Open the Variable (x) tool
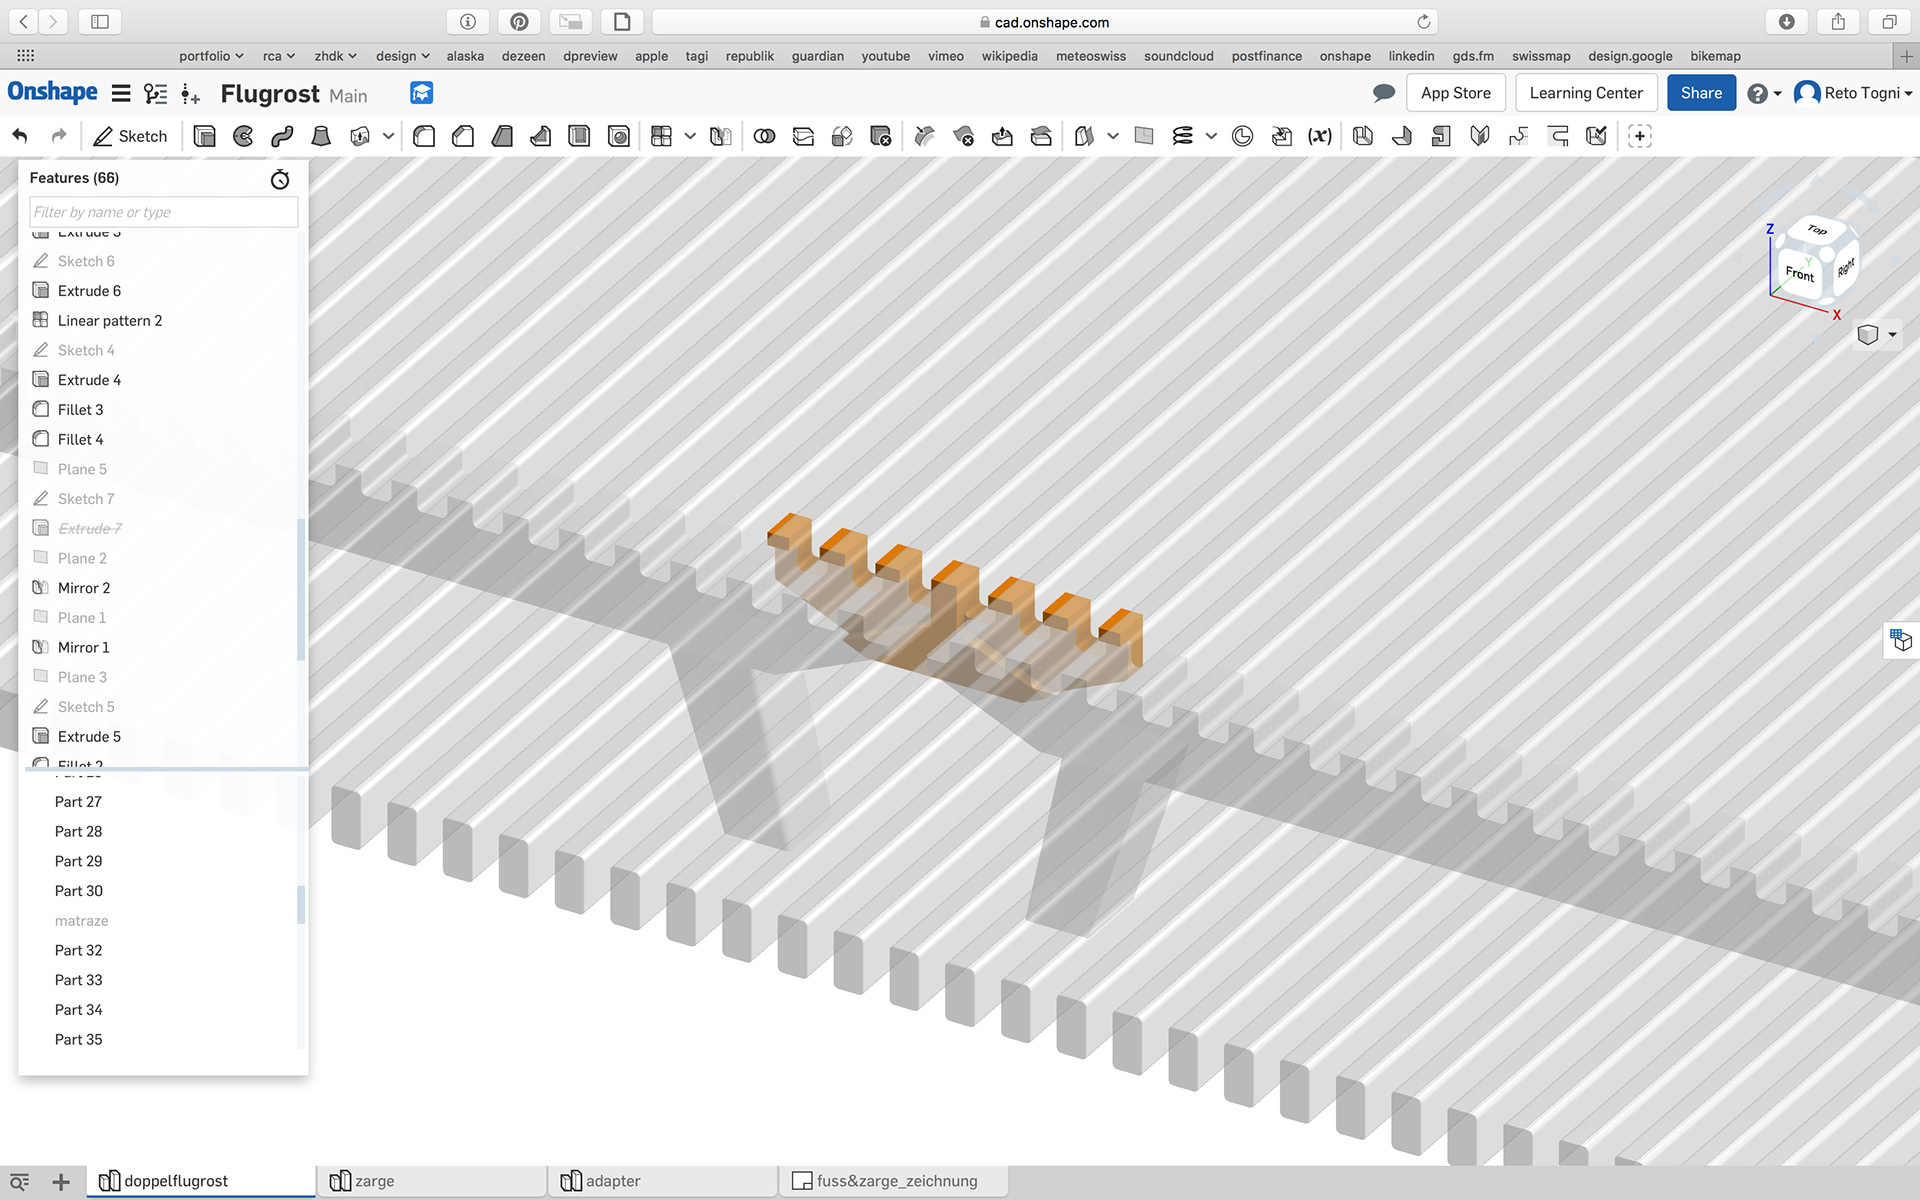The image size is (1920, 1200). [x=1320, y=136]
